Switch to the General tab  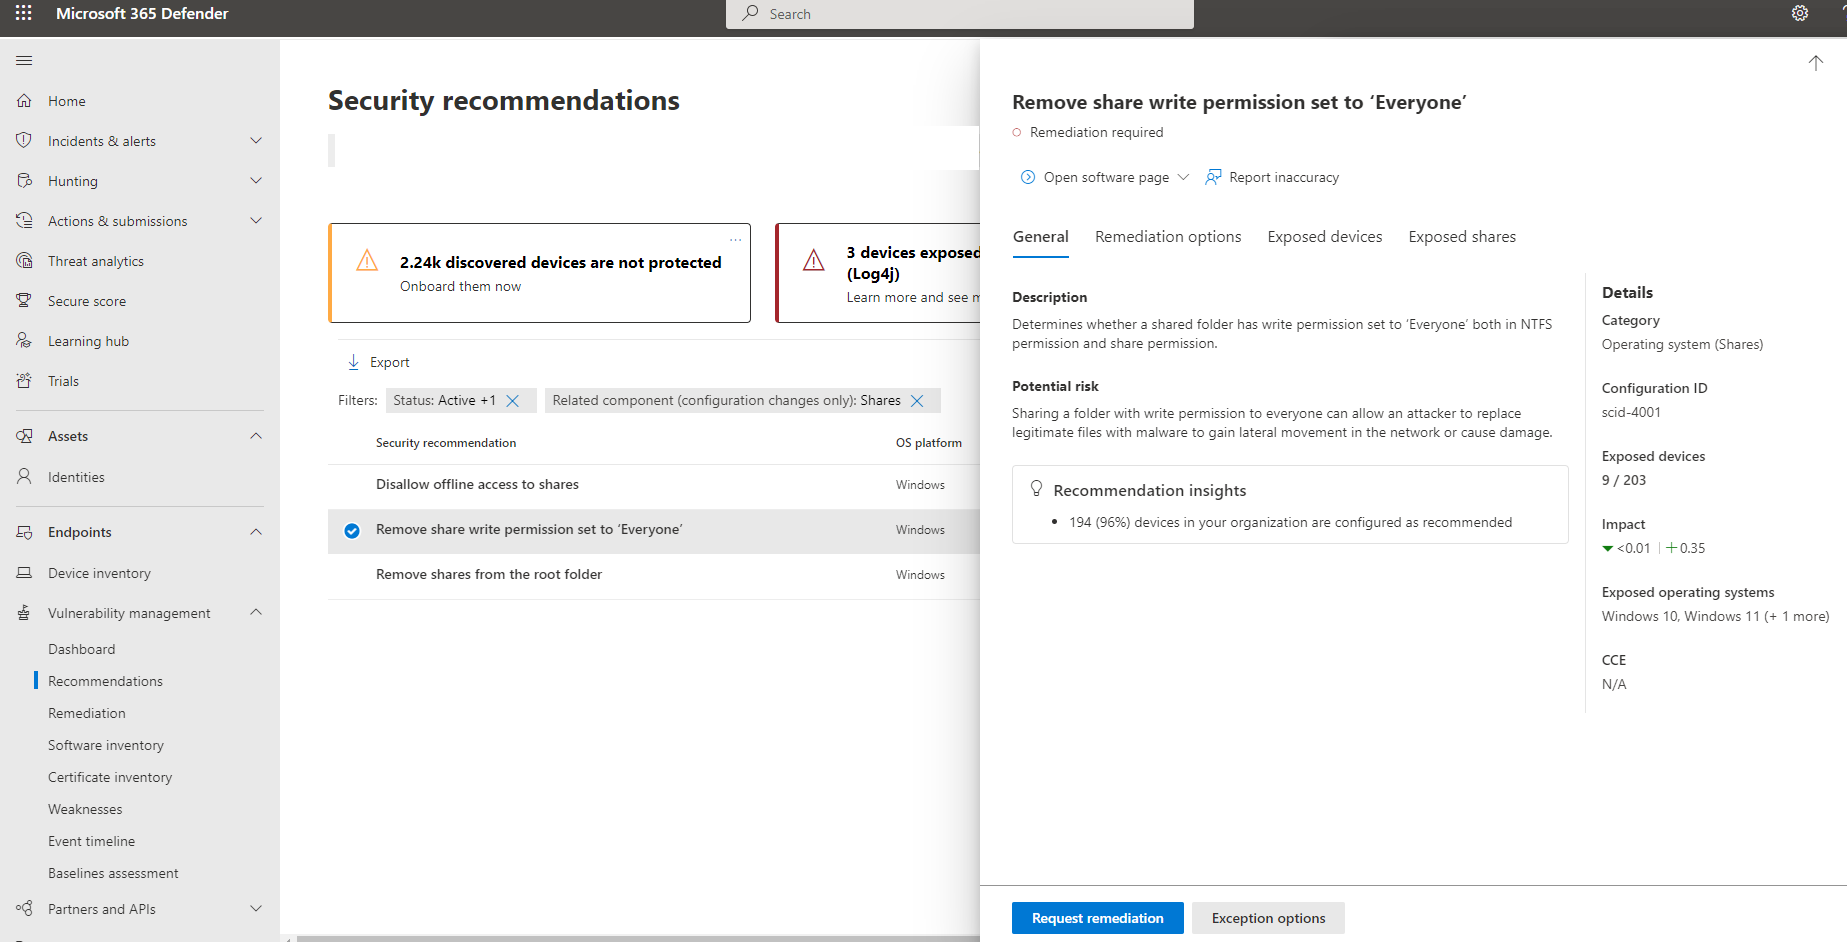click(x=1040, y=237)
